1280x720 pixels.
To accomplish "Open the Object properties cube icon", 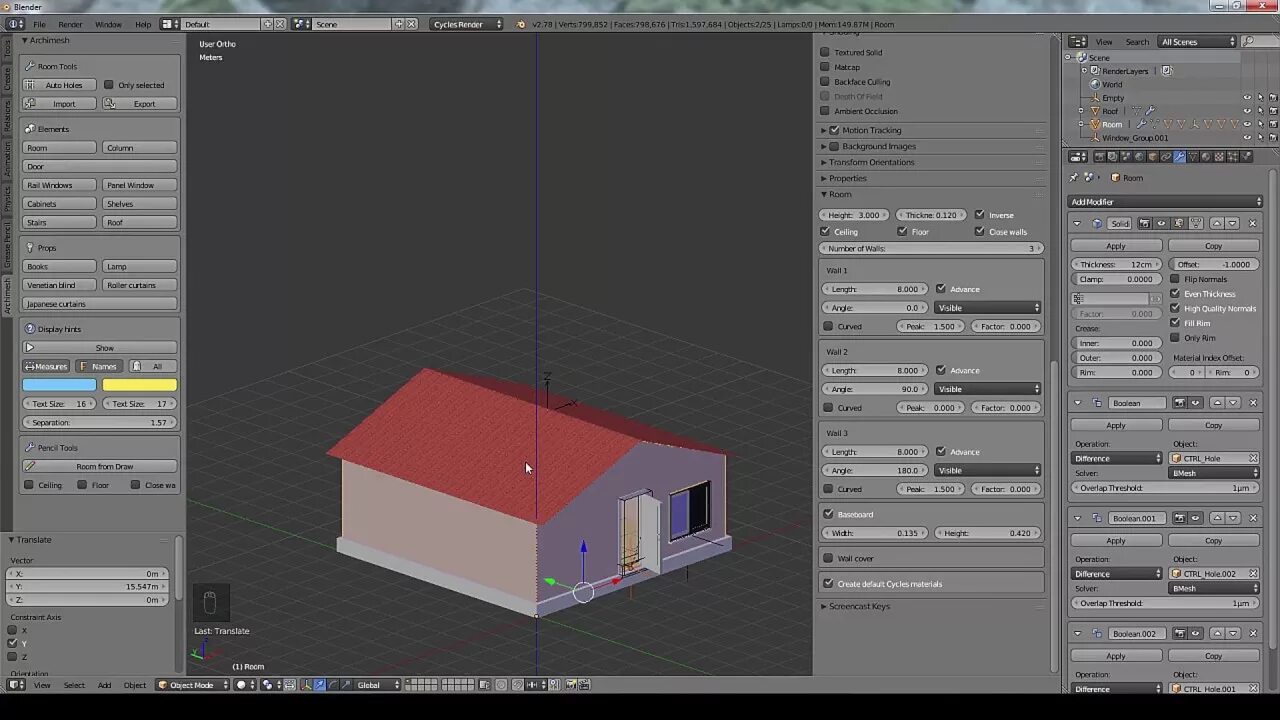I will [1153, 157].
